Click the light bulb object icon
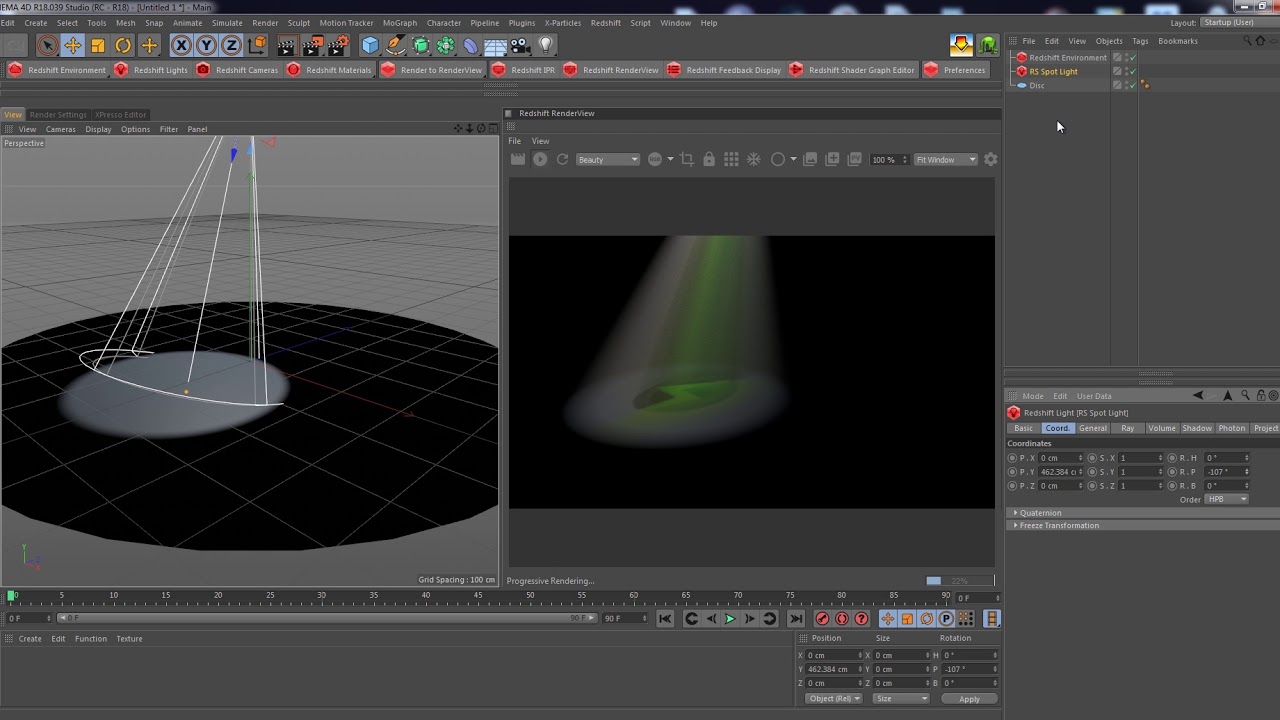Screen dimensions: 1280x720 point(546,45)
